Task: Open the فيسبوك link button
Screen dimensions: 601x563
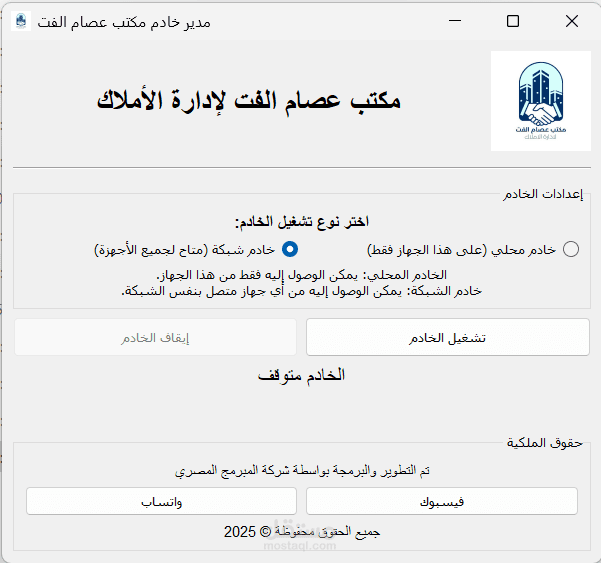Action: [x=442, y=501]
